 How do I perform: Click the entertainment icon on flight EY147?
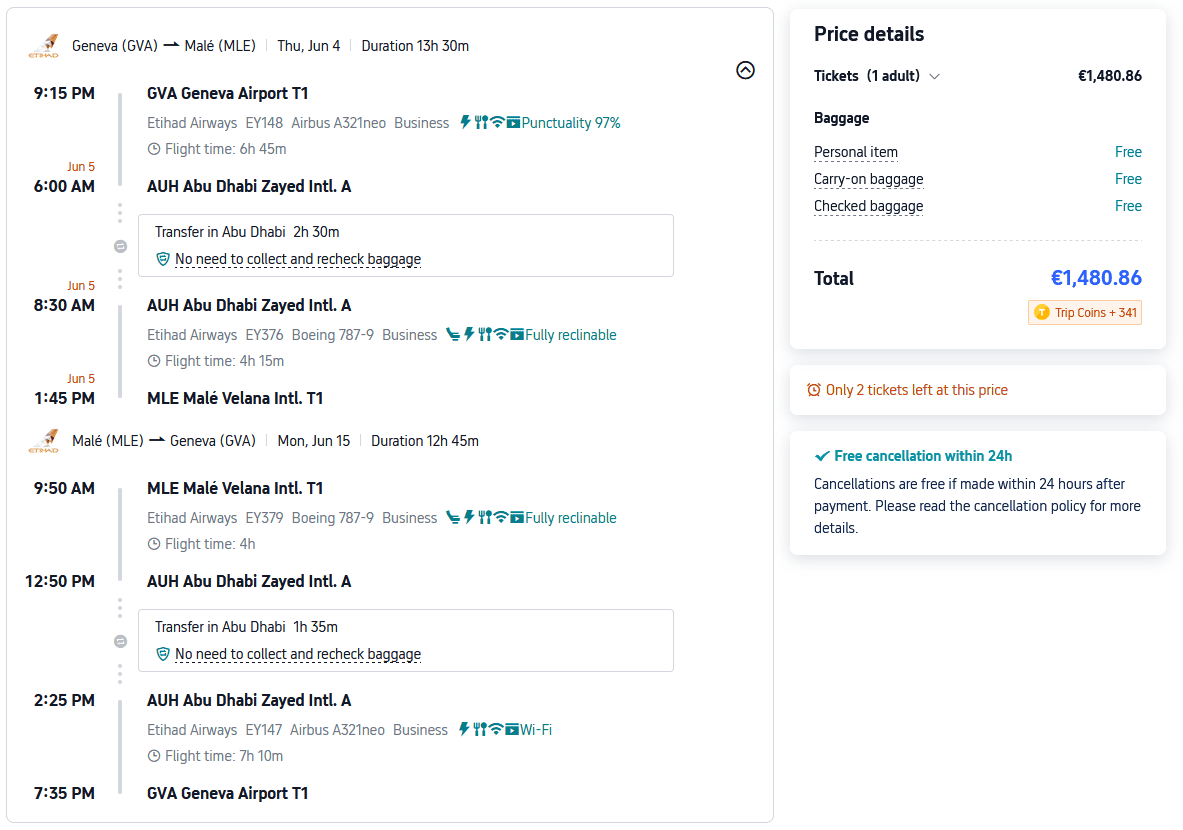[512, 730]
